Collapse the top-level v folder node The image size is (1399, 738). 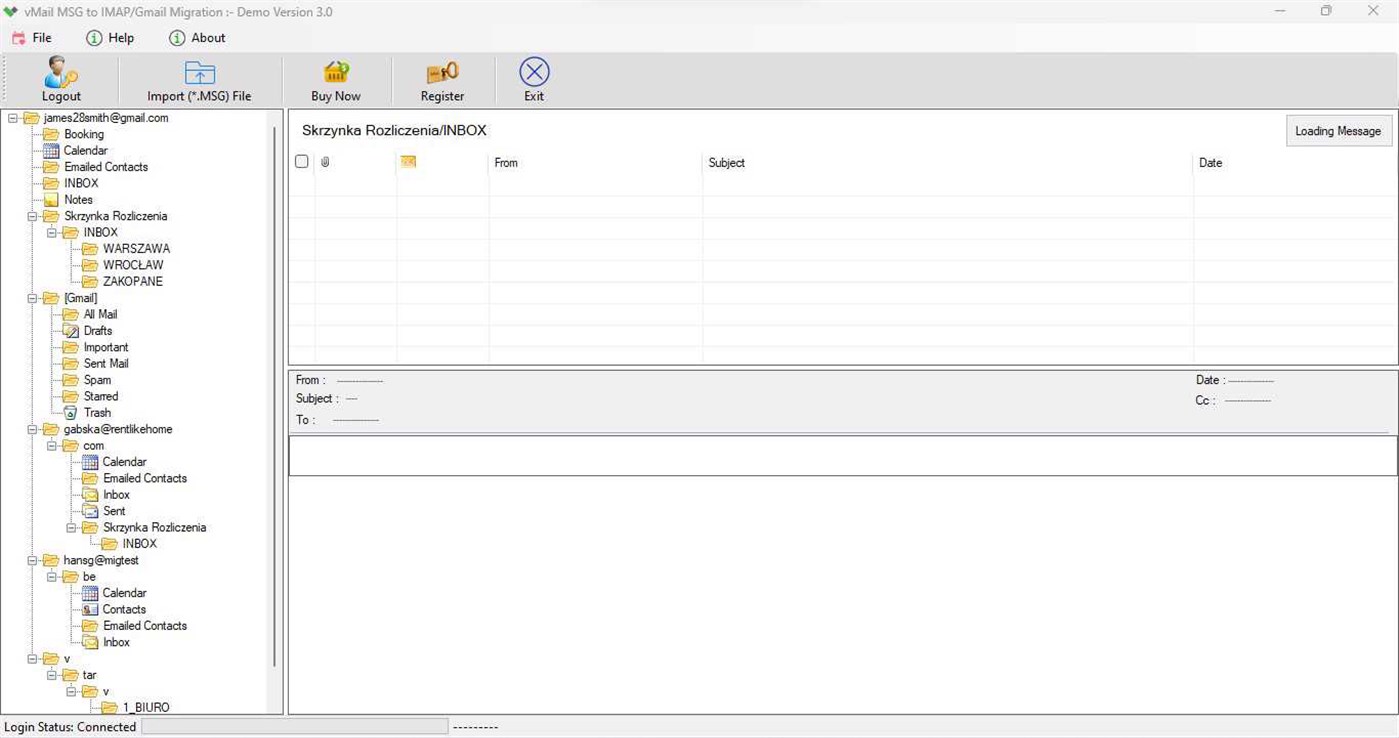click(x=32, y=659)
